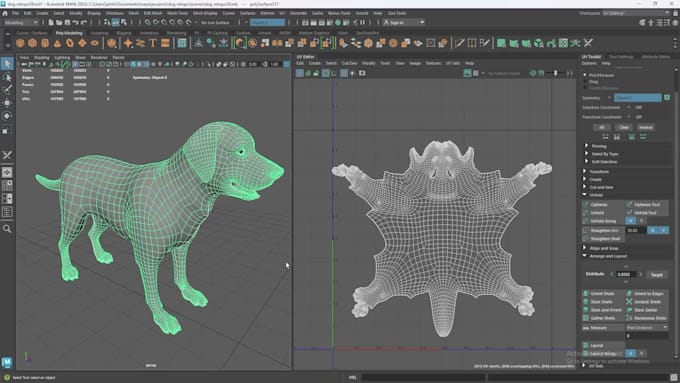The width and height of the screenshot is (680, 383).
Task: Click the Inverse selection button
Action: tap(645, 128)
